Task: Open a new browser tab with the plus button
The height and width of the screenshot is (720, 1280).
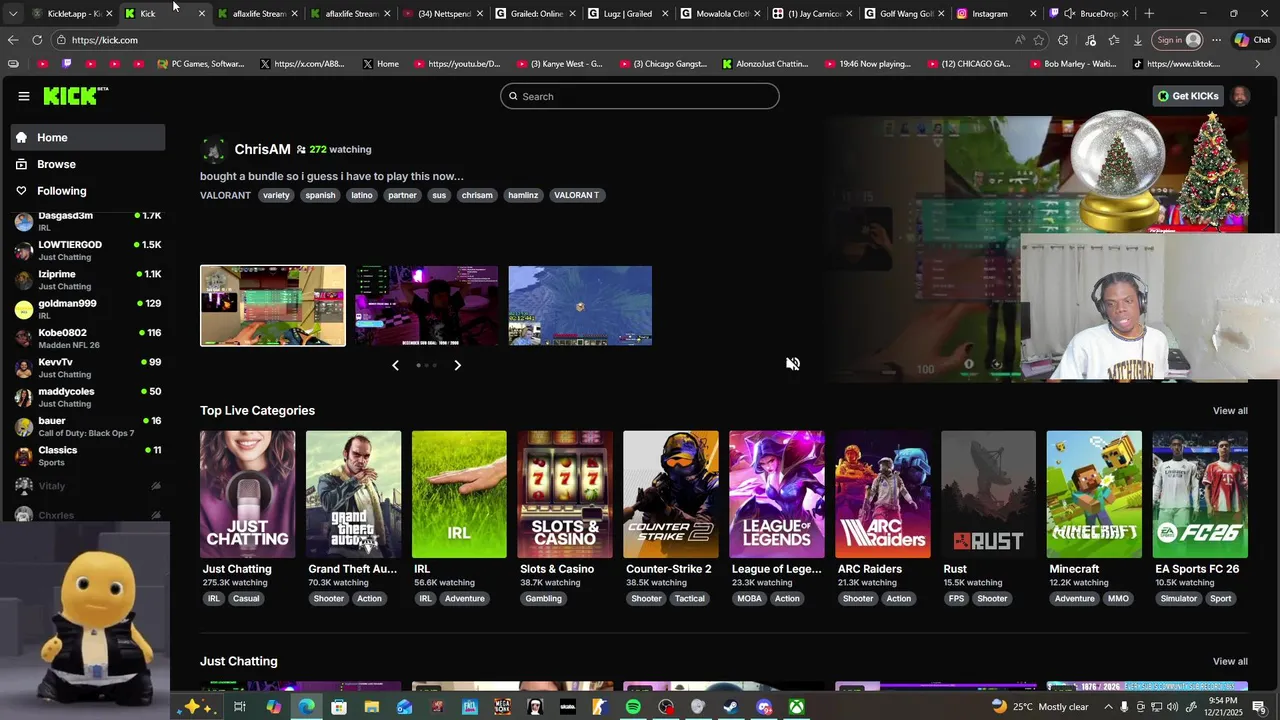Action: (x=1149, y=14)
